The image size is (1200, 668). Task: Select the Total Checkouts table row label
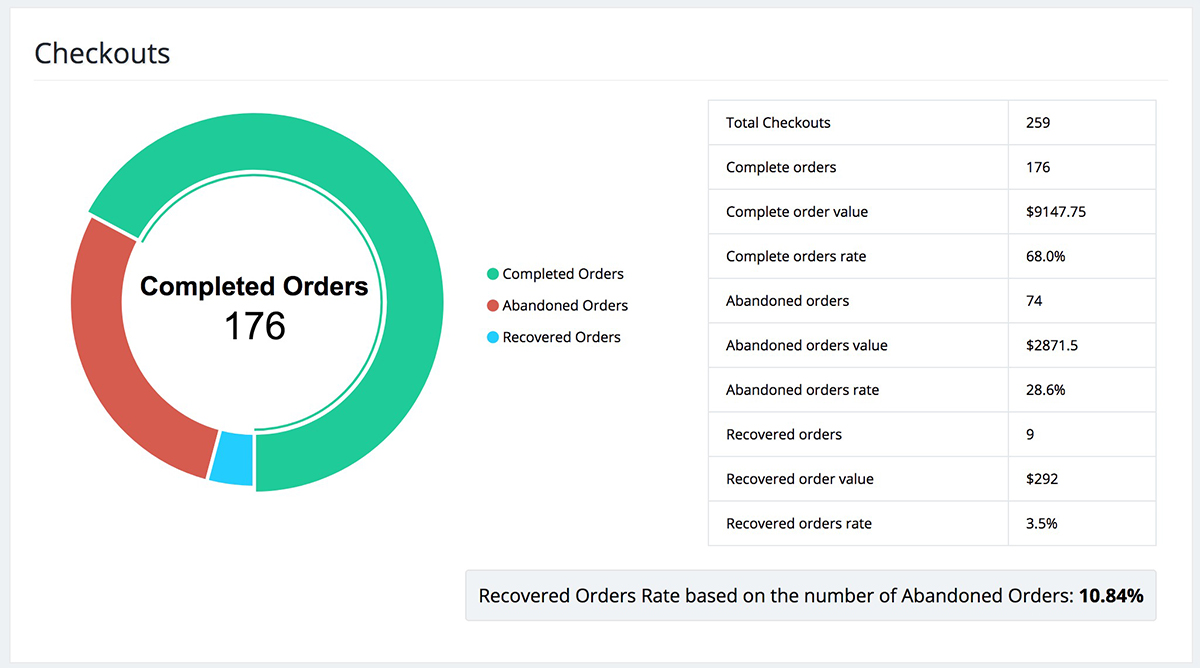point(778,123)
